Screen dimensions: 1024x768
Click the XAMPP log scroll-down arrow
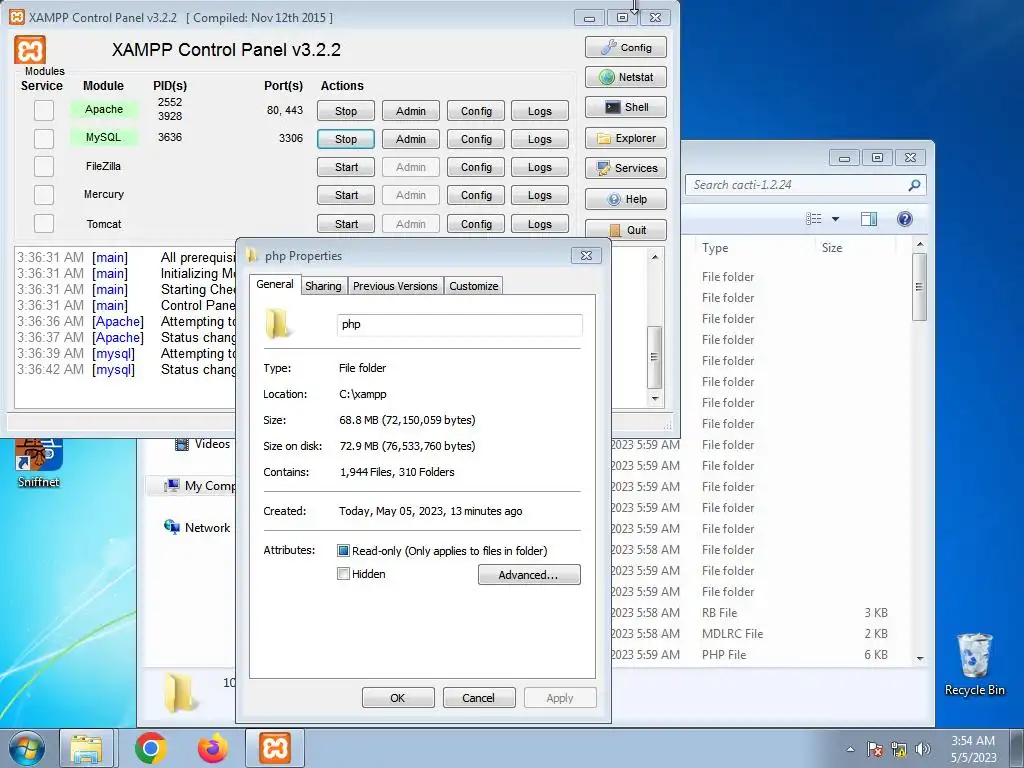[655, 398]
